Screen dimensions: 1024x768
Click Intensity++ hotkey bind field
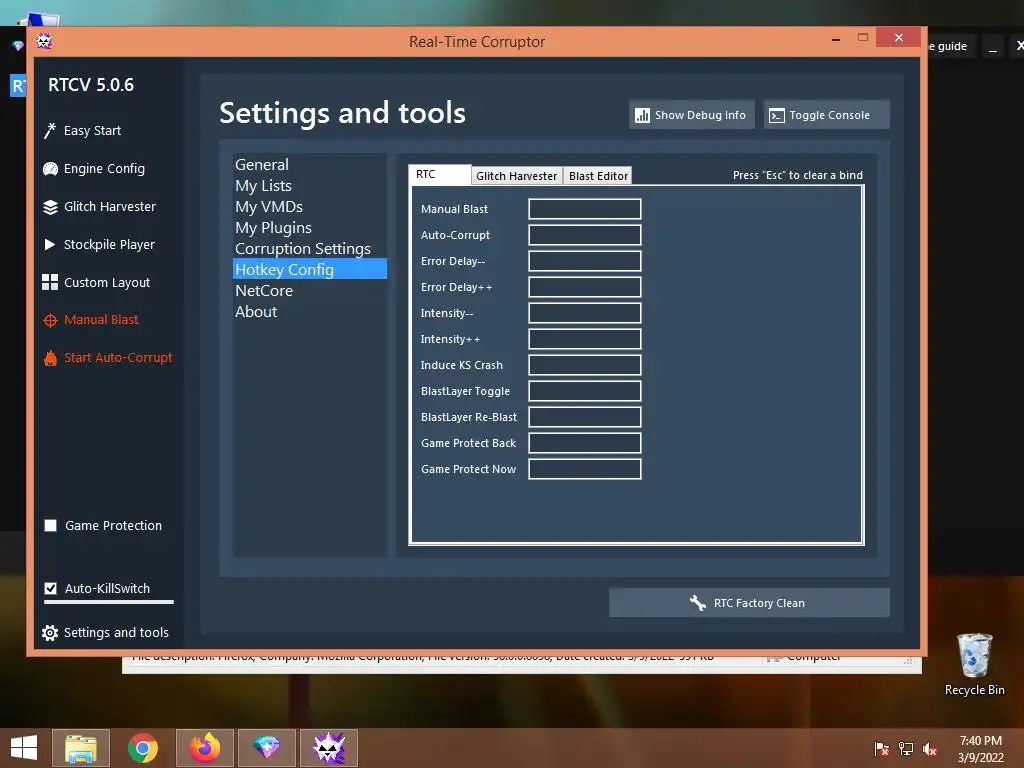(x=584, y=339)
